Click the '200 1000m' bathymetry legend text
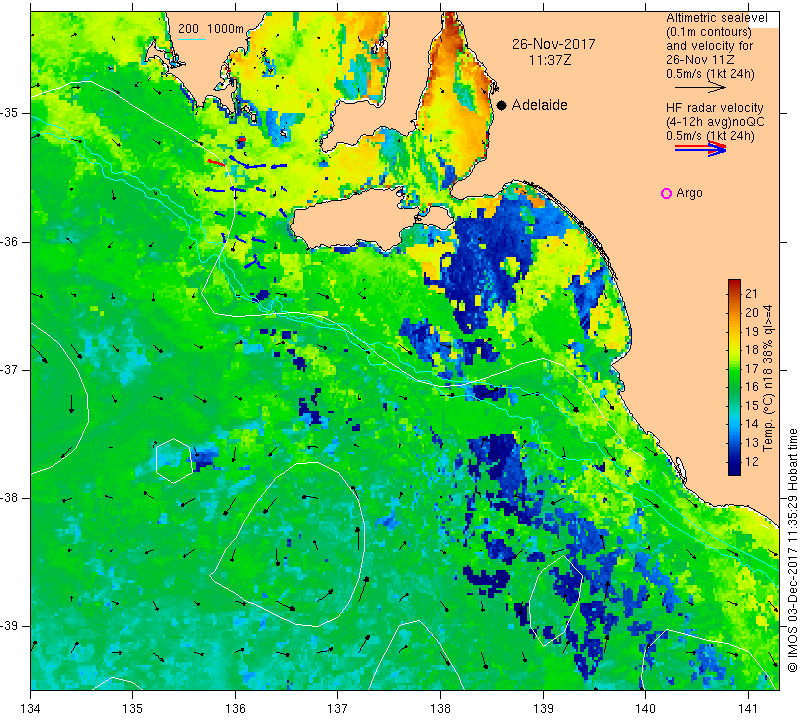The width and height of the screenshot is (800, 720). click(x=211, y=29)
